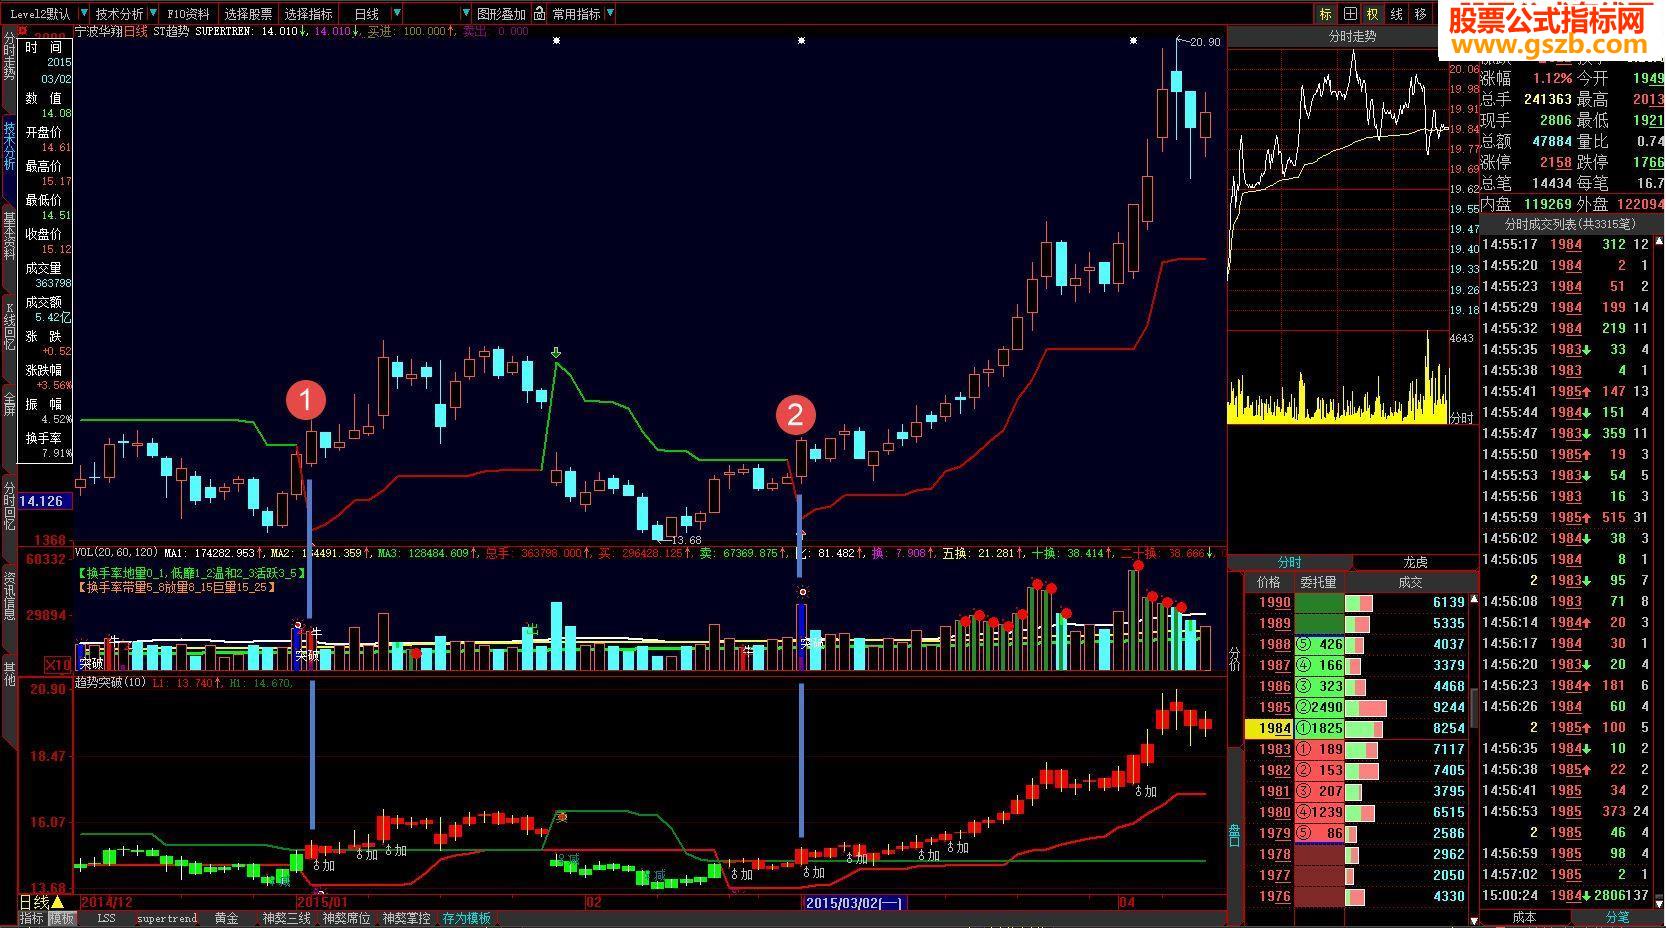Open the 分时回忆 sidebar tab
This screenshot has height=928, width=1666.
[x=9, y=505]
